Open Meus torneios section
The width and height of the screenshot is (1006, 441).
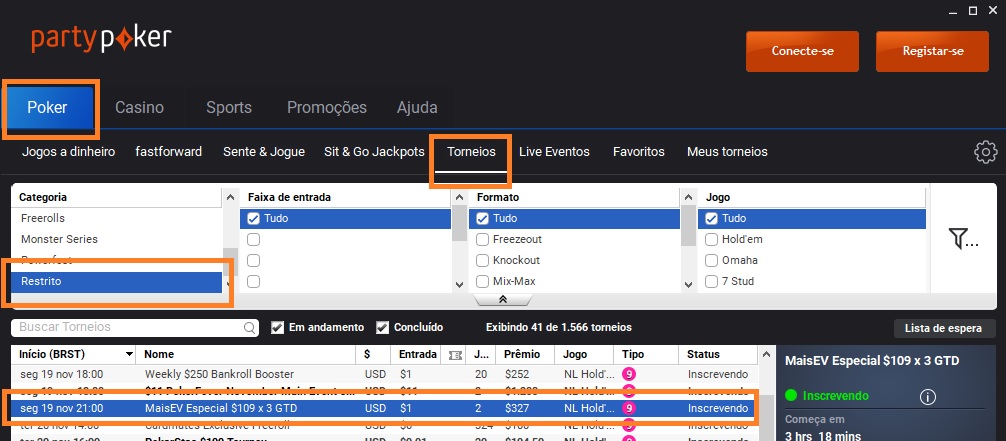point(727,152)
